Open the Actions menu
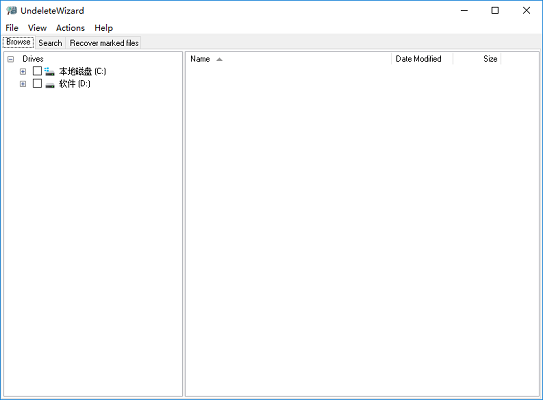The width and height of the screenshot is (543, 400). [x=70, y=28]
